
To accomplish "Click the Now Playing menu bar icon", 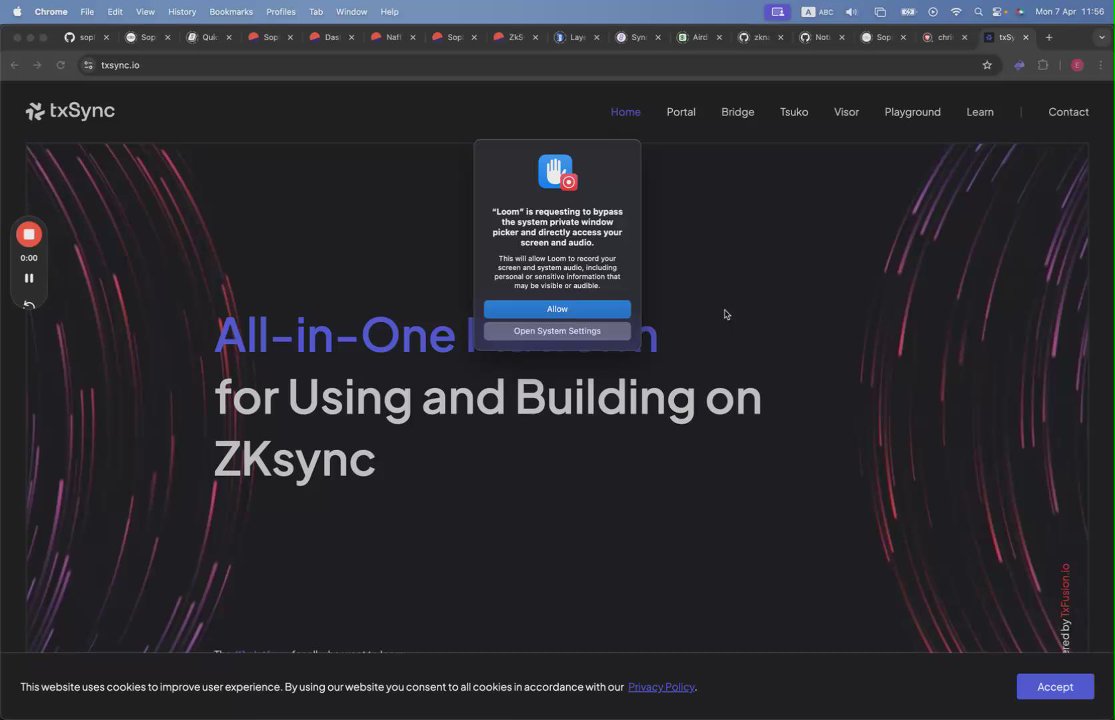I will click(x=933, y=11).
